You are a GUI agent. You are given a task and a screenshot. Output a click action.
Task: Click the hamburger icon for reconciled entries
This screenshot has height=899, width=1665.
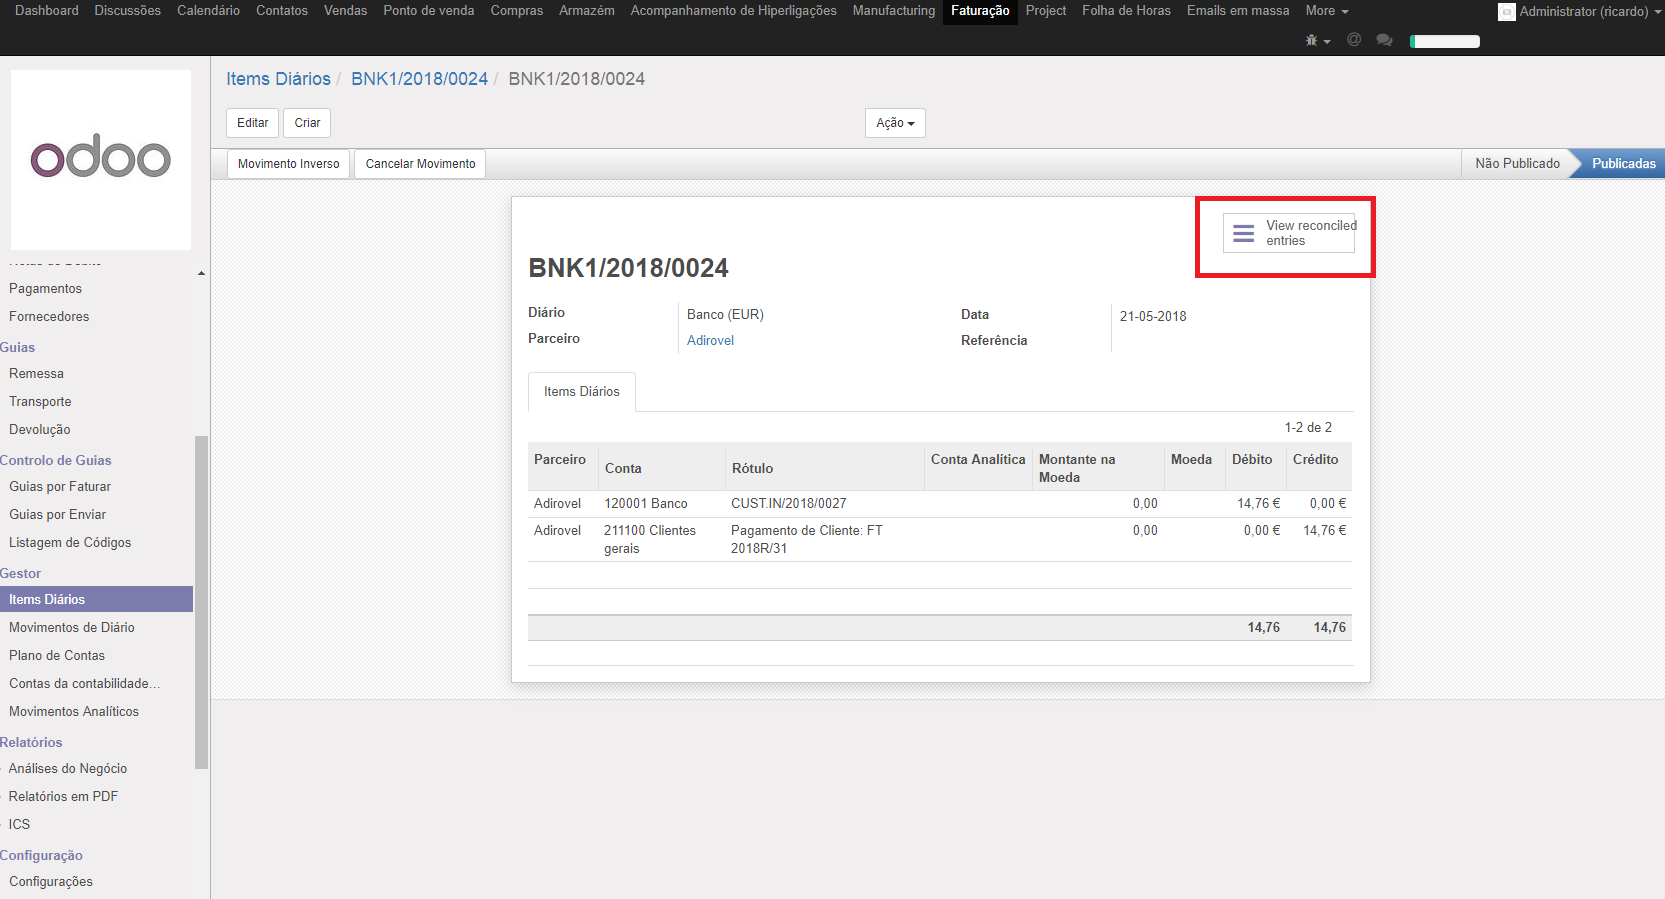(x=1243, y=233)
